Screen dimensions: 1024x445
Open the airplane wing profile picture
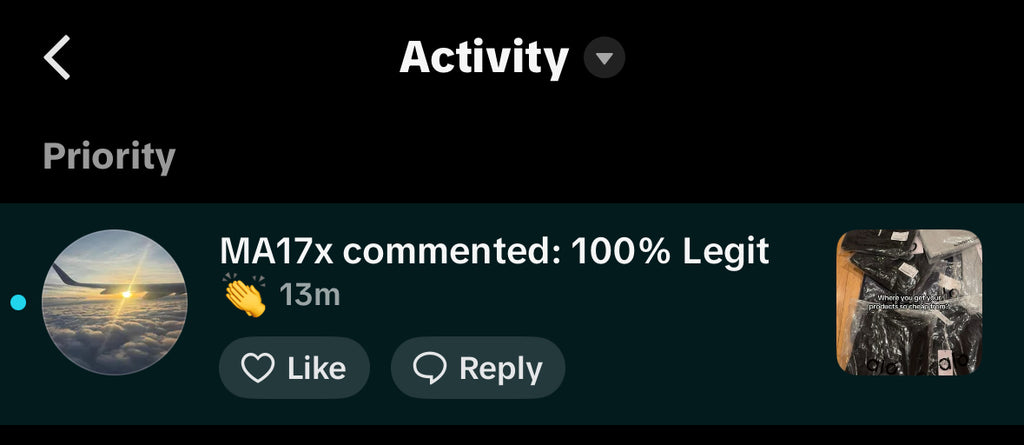(x=114, y=302)
